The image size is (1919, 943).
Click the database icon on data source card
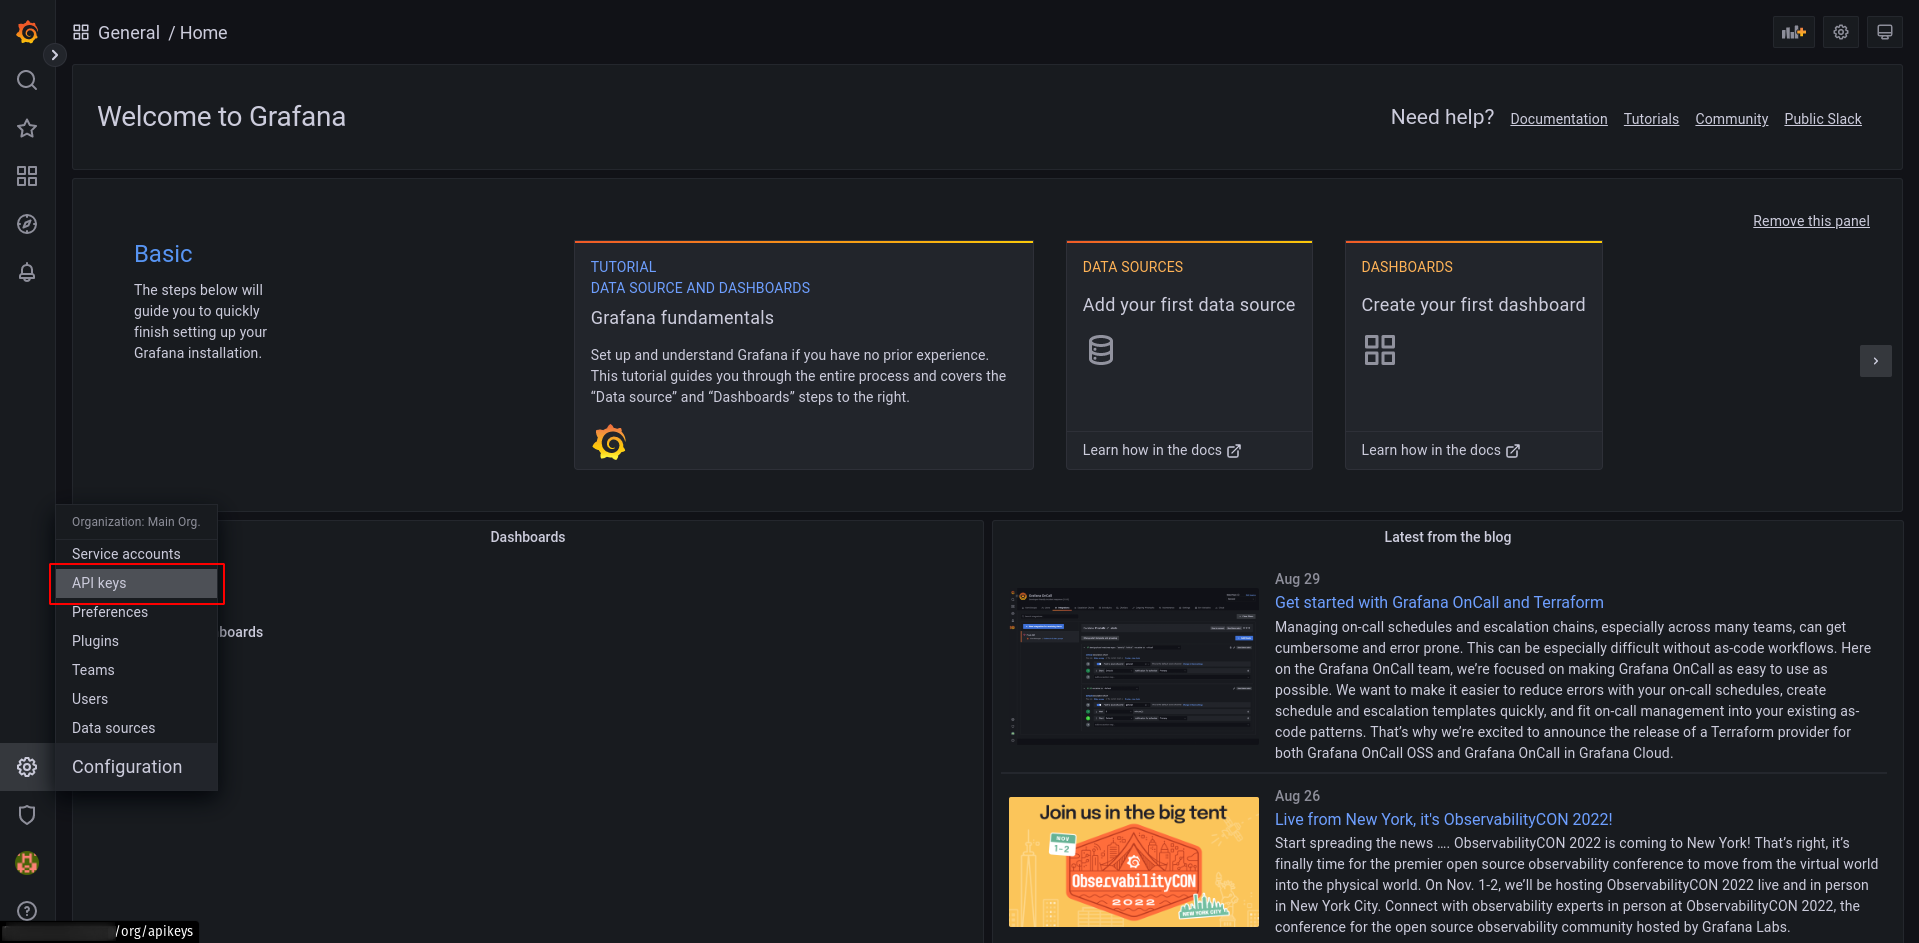click(x=1100, y=350)
